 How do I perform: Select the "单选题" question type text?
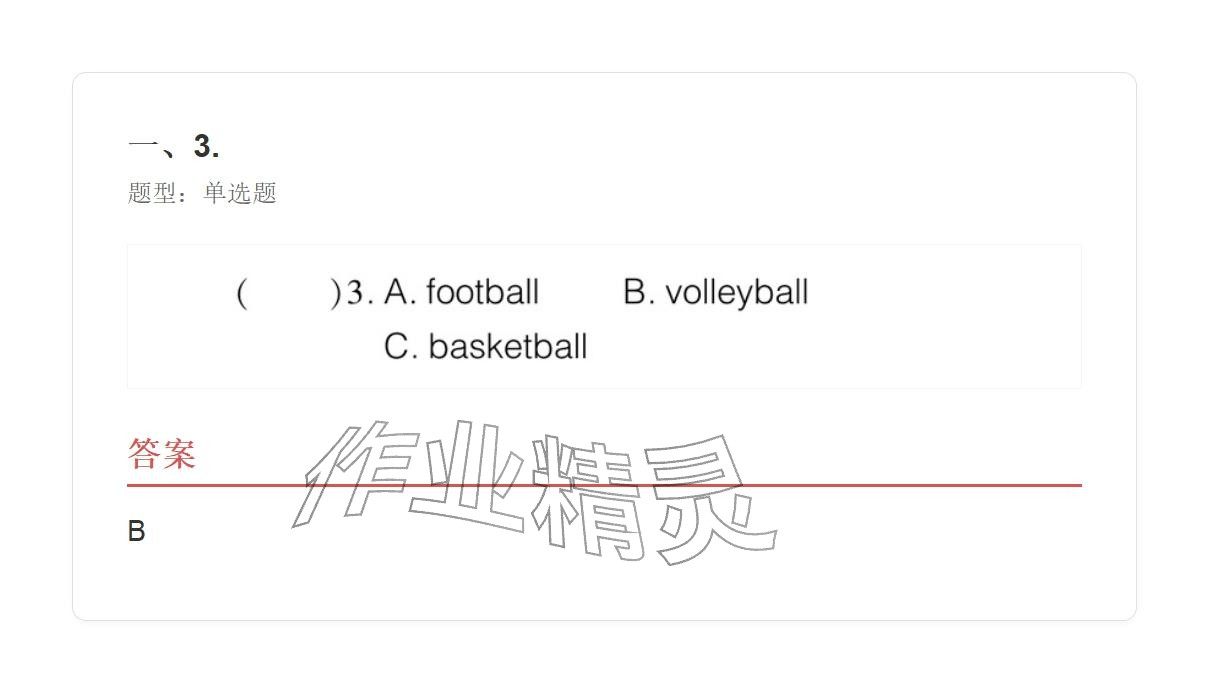(240, 193)
